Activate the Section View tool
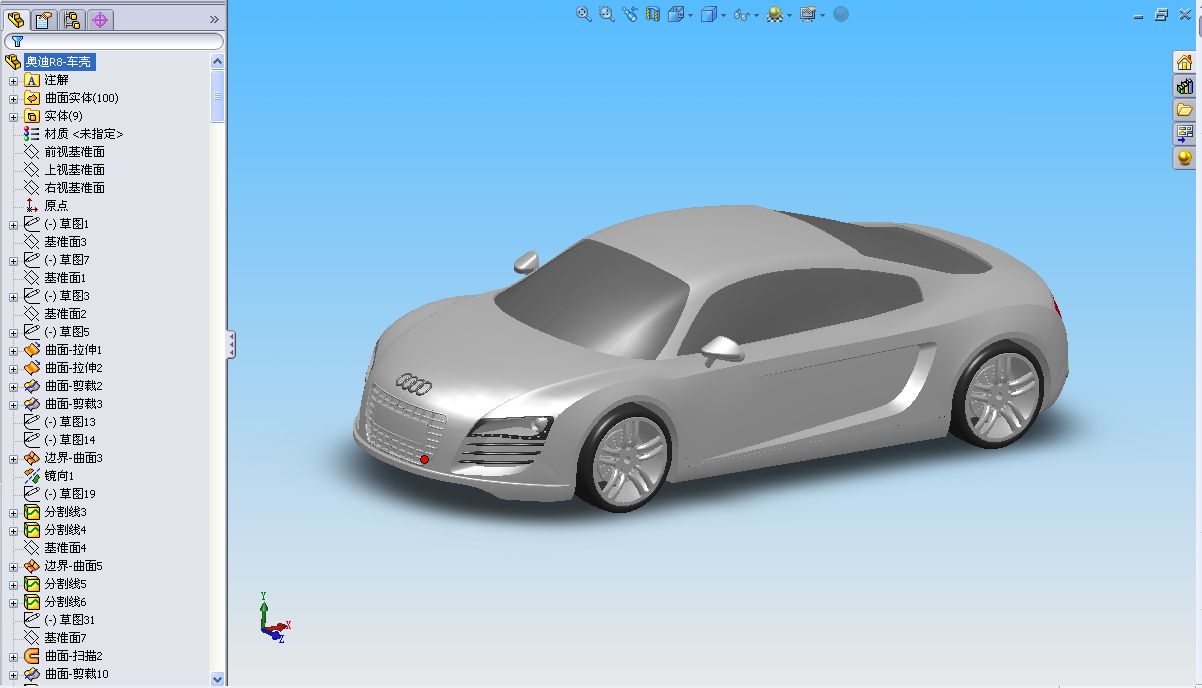Screen dimensions: 1202x688 (x=653, y=14)
